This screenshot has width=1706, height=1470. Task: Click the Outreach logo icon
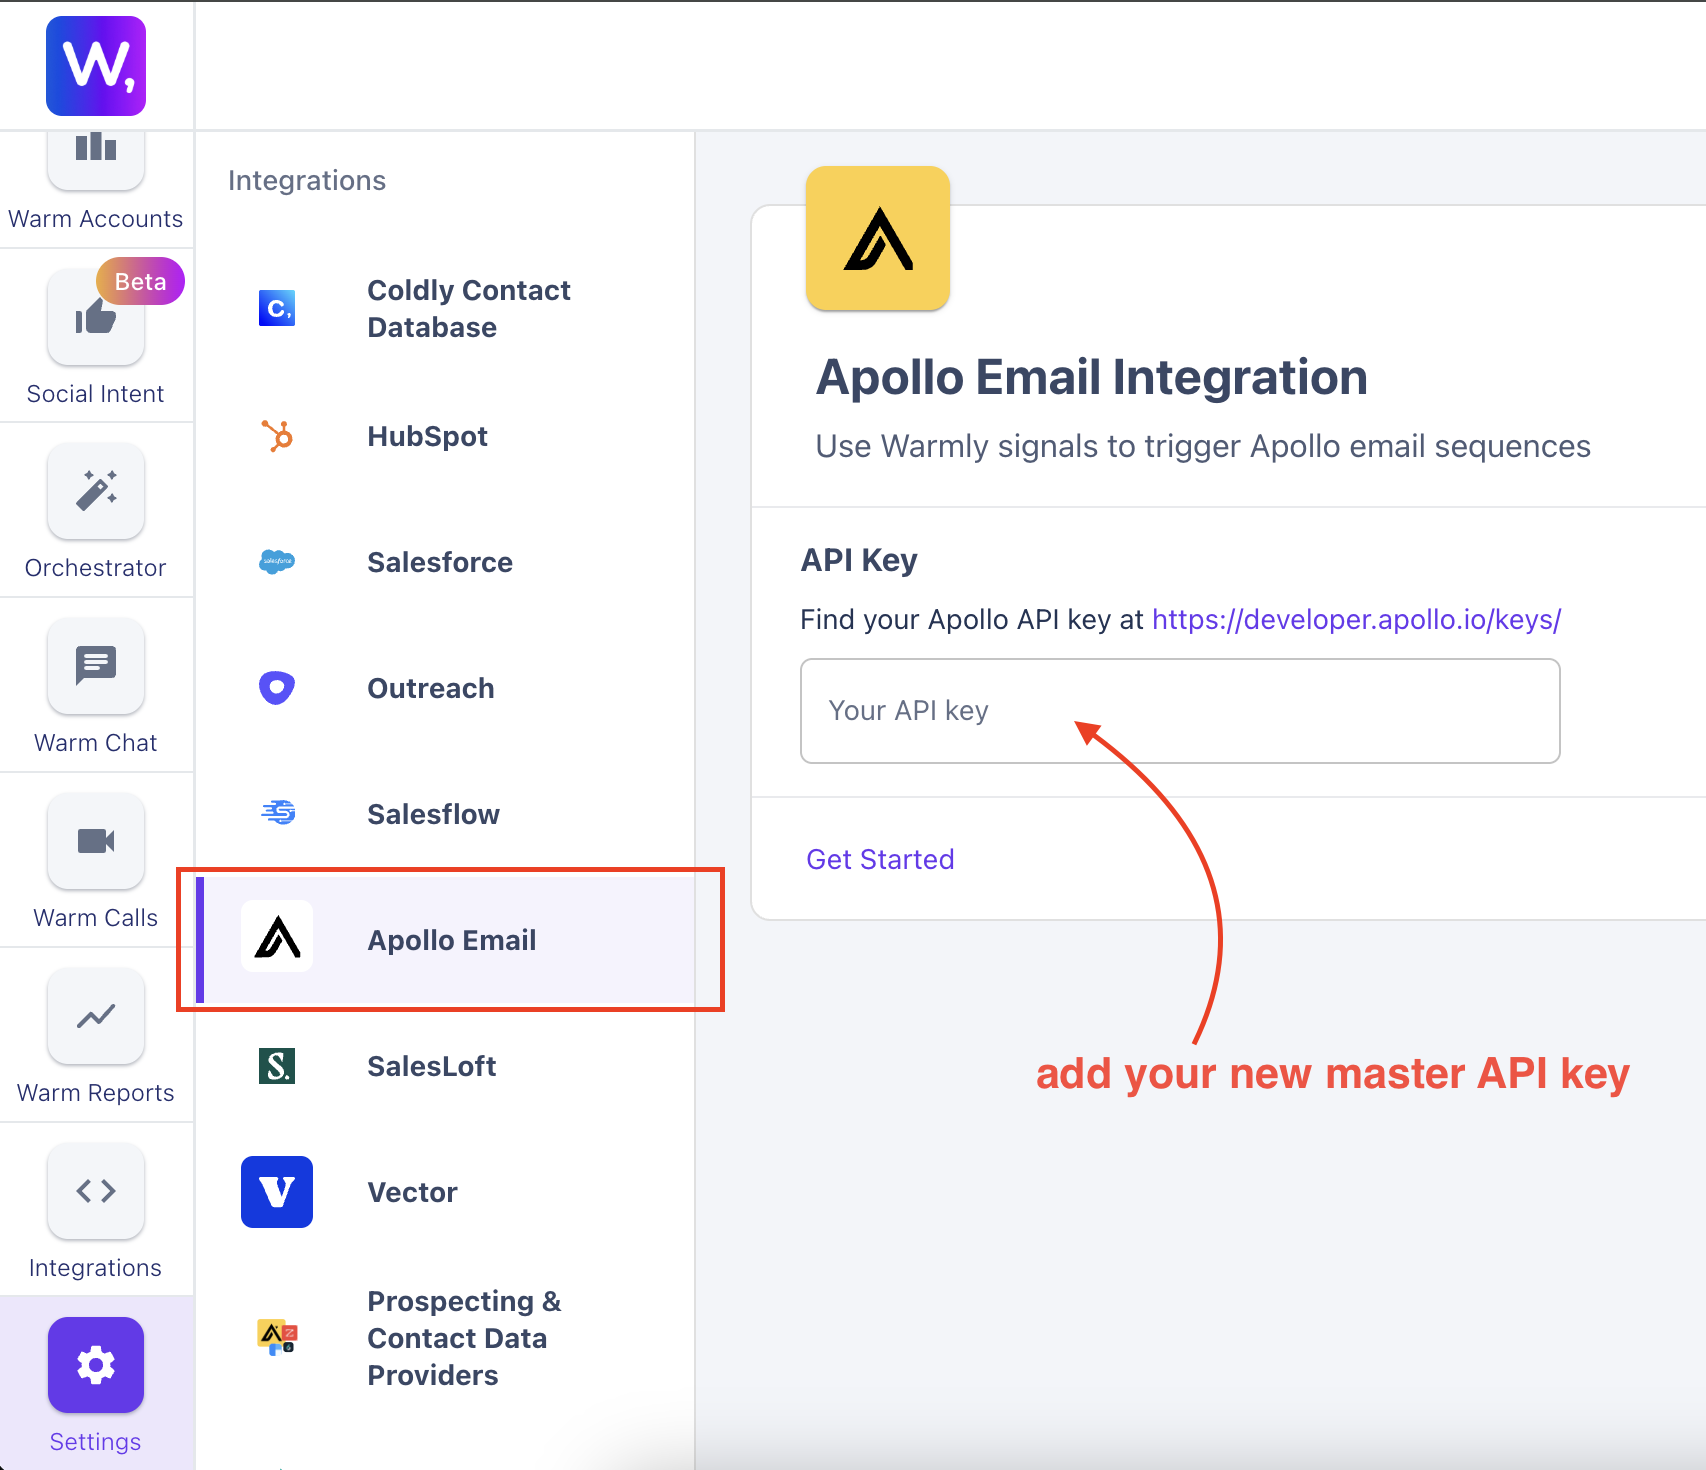point(277,688)
